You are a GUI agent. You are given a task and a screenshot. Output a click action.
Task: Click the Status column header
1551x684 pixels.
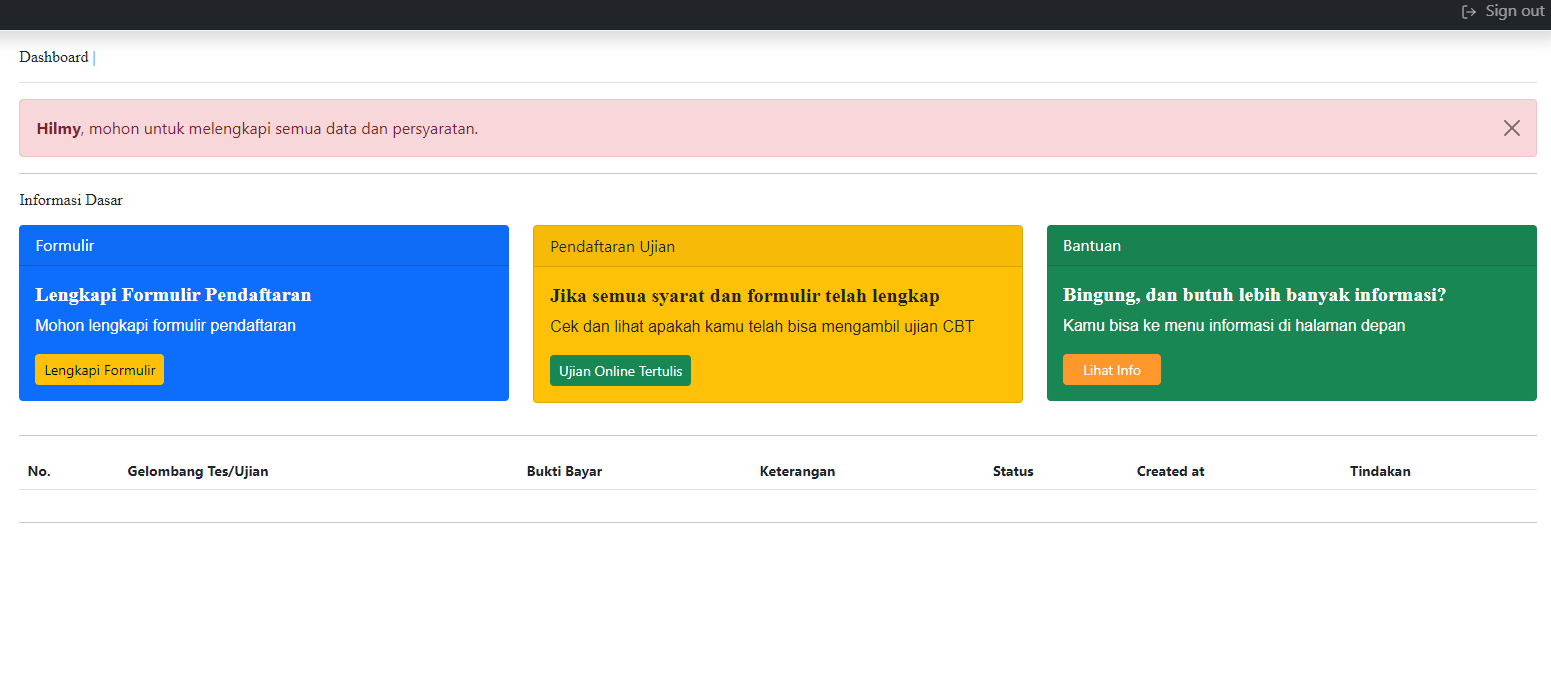(x=1013, y=472)
